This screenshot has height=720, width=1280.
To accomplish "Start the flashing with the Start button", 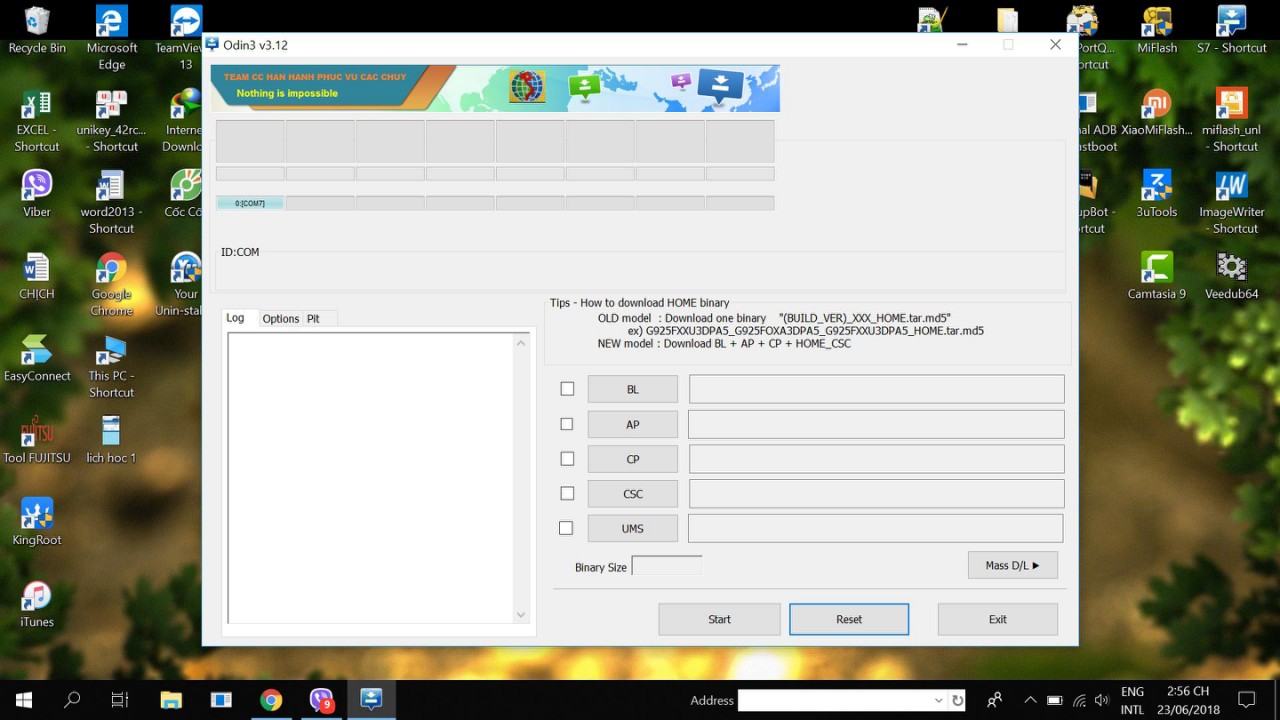I will click(x=719, y=619).
